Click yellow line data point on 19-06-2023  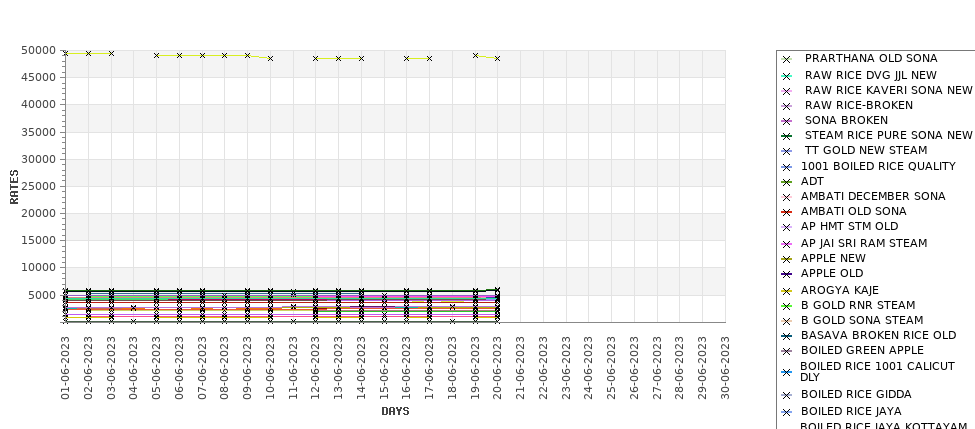pos(475,55)
